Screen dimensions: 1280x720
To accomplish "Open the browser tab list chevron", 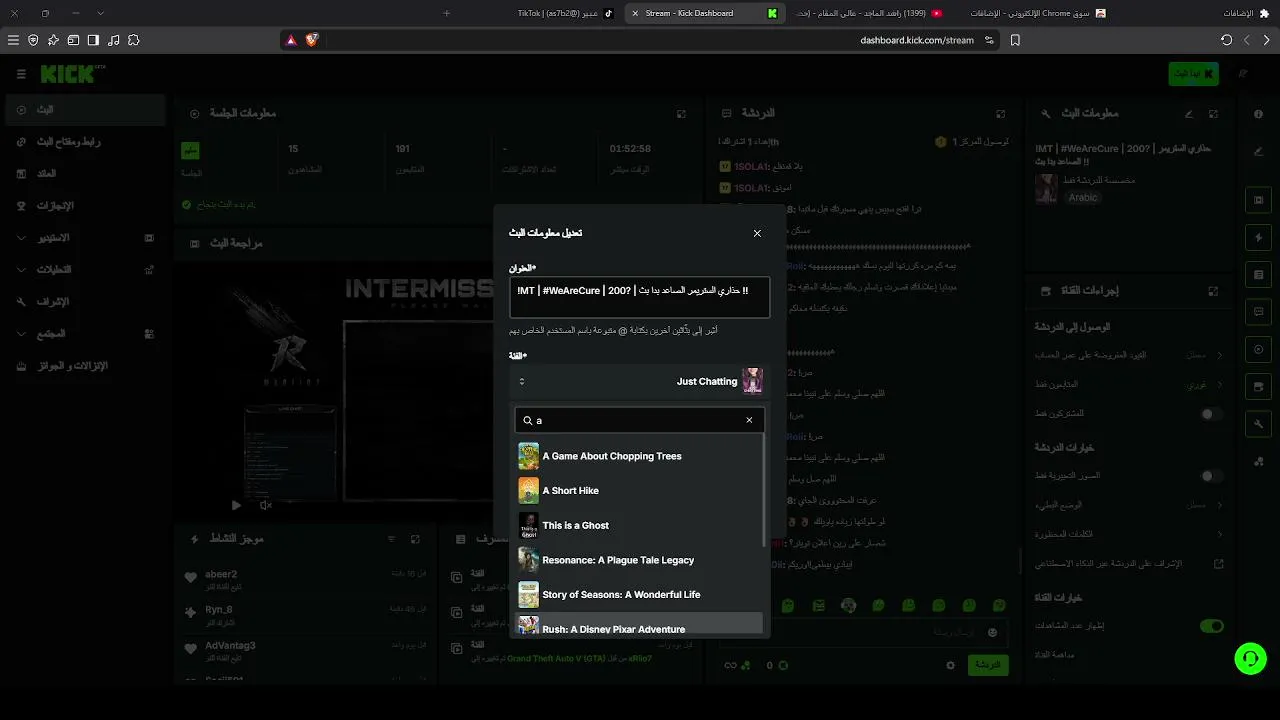I will [100, 13].
